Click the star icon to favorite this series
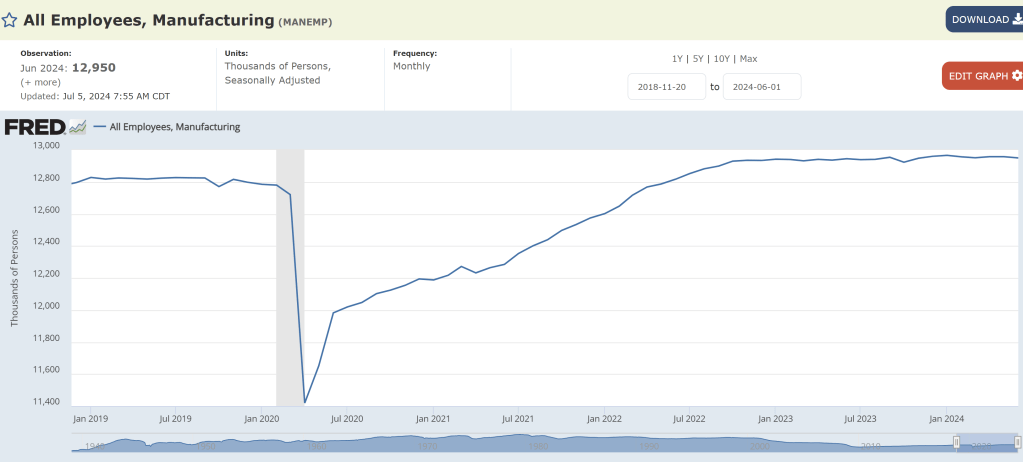Screen dimensions: 1023x462 click(9, 20)
